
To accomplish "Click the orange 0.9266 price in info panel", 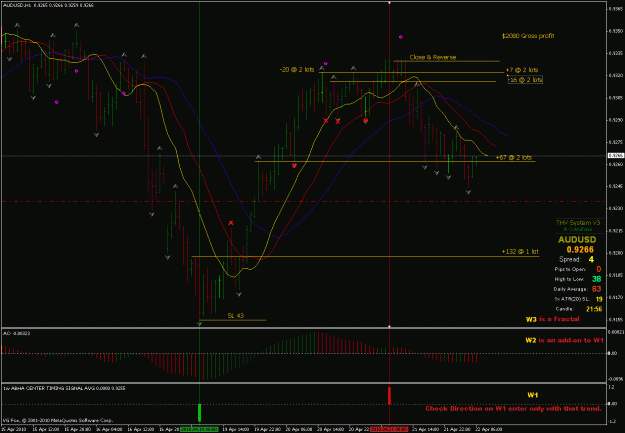I will 580,250.
